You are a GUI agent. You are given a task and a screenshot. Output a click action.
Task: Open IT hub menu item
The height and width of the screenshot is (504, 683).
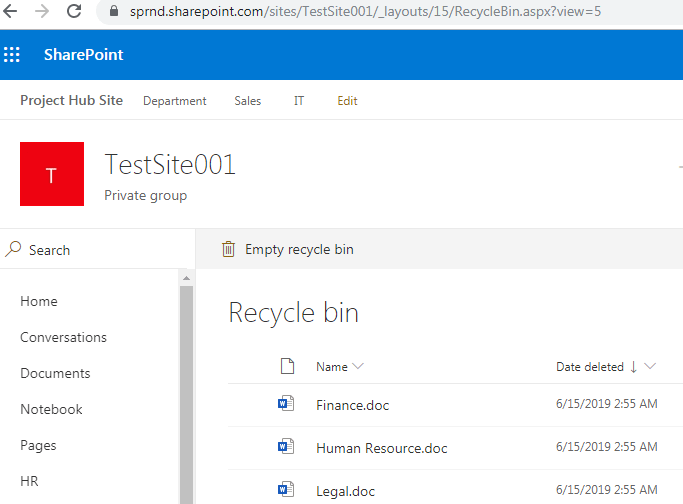298,101
